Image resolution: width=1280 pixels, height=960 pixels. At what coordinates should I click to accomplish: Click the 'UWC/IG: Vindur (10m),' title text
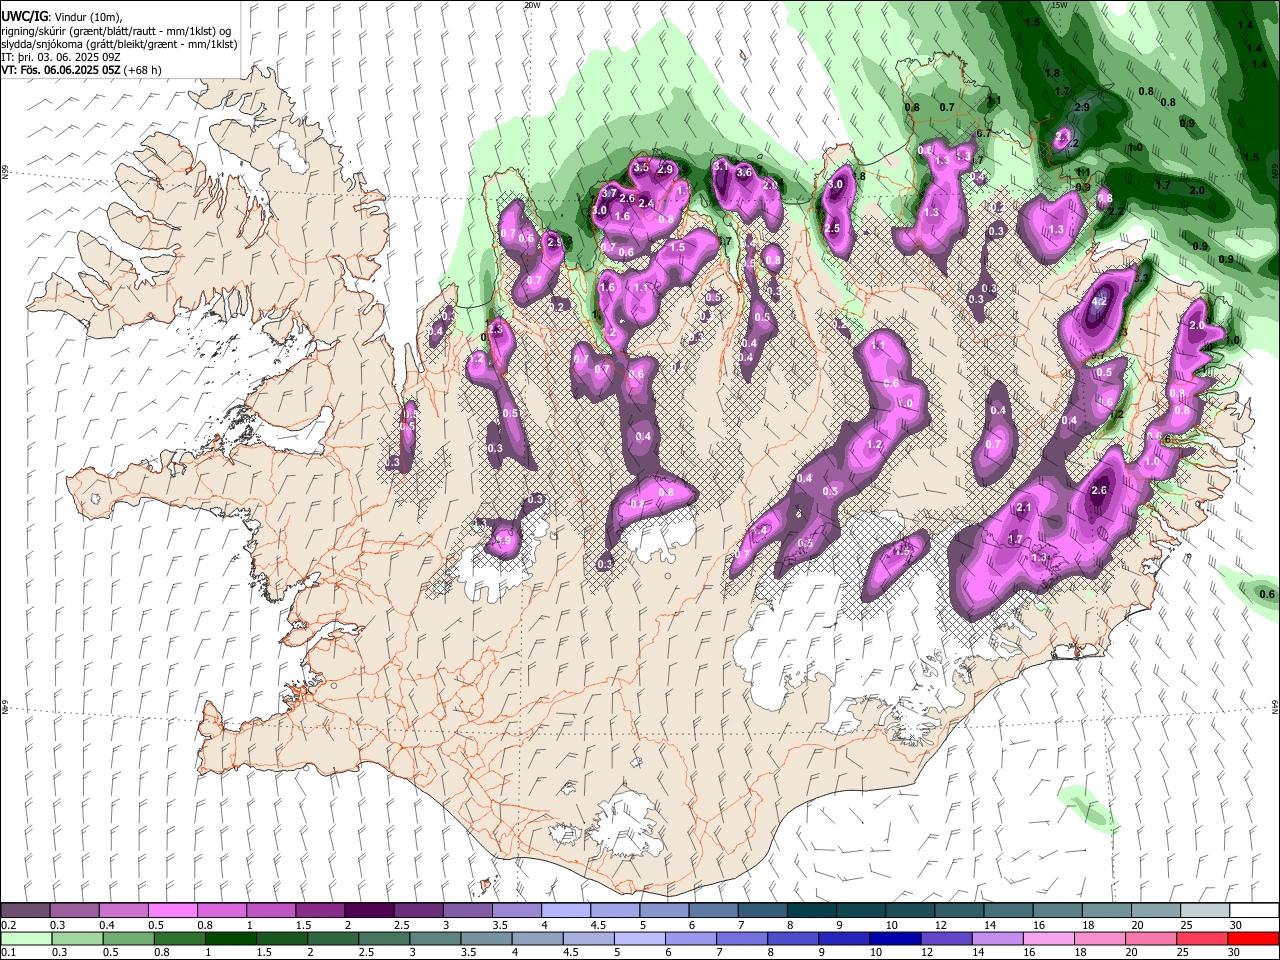click(x=61, y=17)
